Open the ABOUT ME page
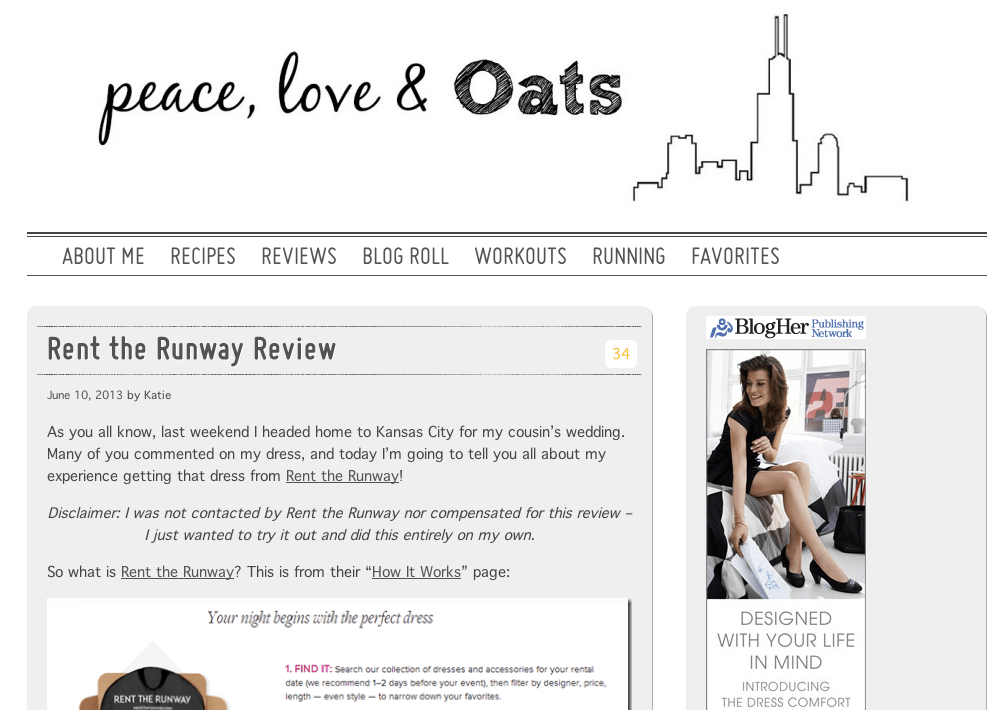Screen dimensions: 1005x710 pos(103,256)
